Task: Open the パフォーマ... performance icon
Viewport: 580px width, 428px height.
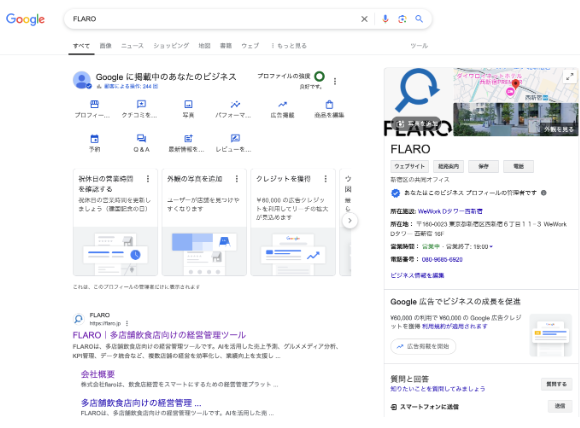Action: point(235,104)
